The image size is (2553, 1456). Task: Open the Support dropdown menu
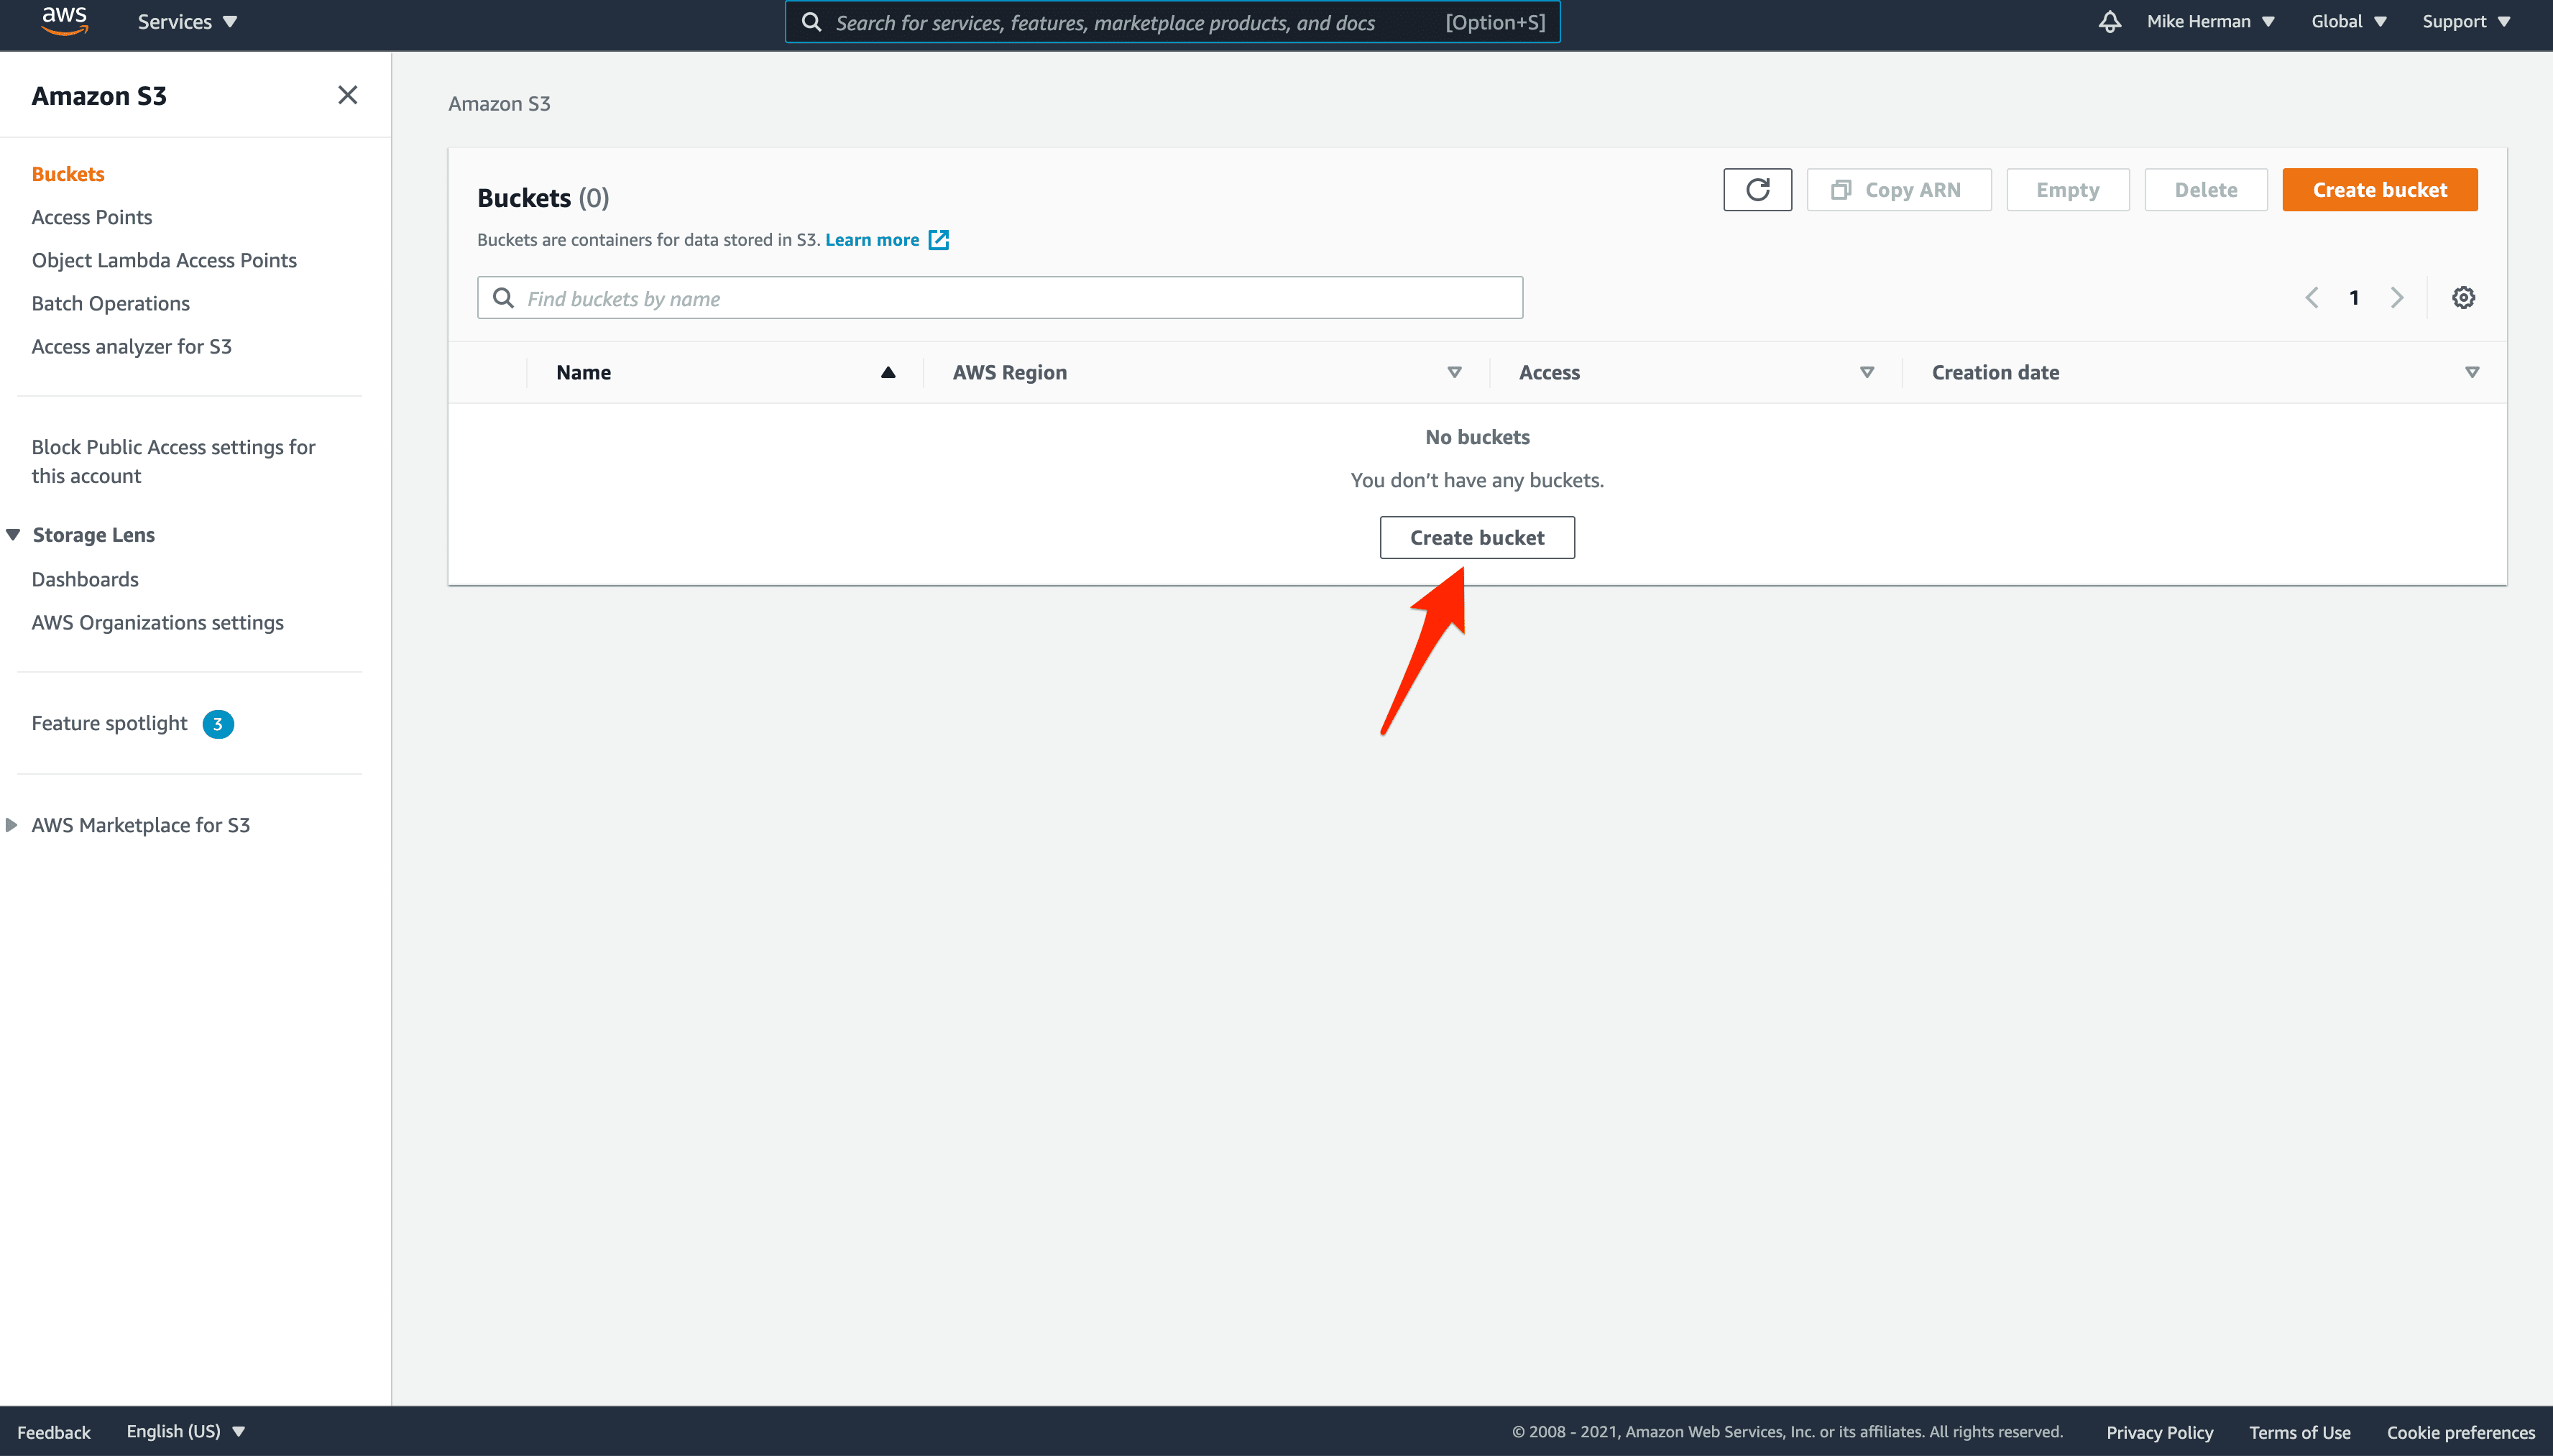pyautogui.click(x=2466, y=21)
